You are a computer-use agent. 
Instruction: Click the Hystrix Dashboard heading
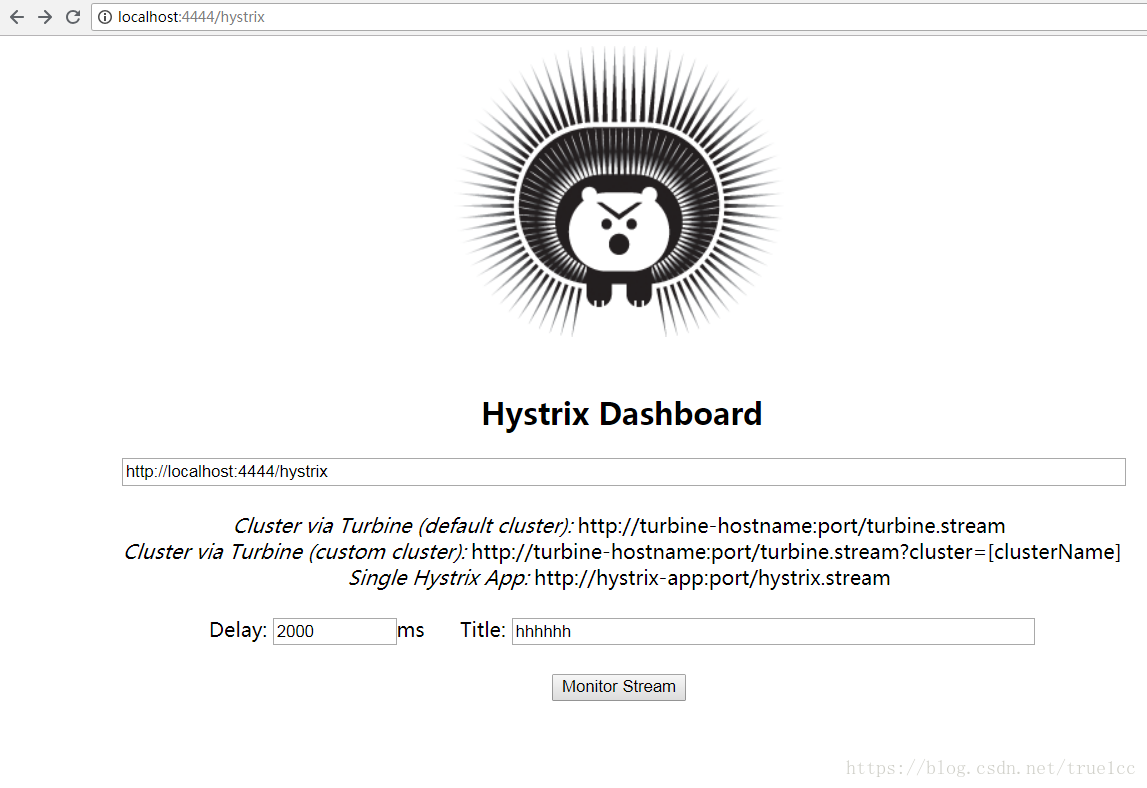coord(622,414)
